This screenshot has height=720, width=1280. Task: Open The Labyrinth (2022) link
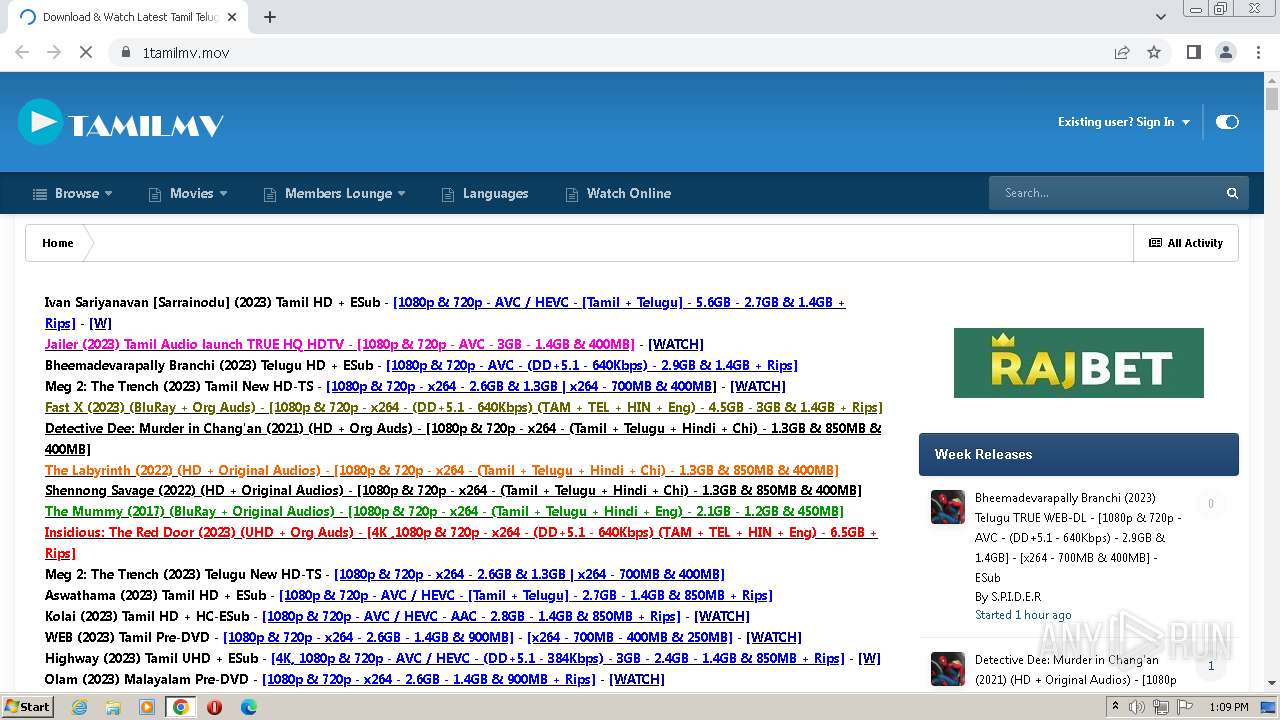[x=442, y=470]
